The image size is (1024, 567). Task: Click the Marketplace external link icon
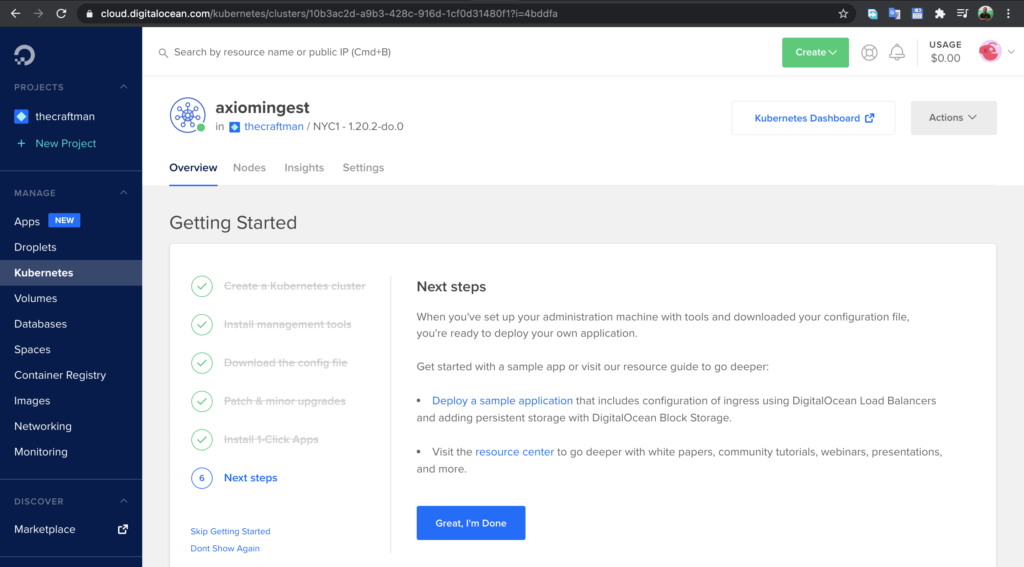click(123, 529)
